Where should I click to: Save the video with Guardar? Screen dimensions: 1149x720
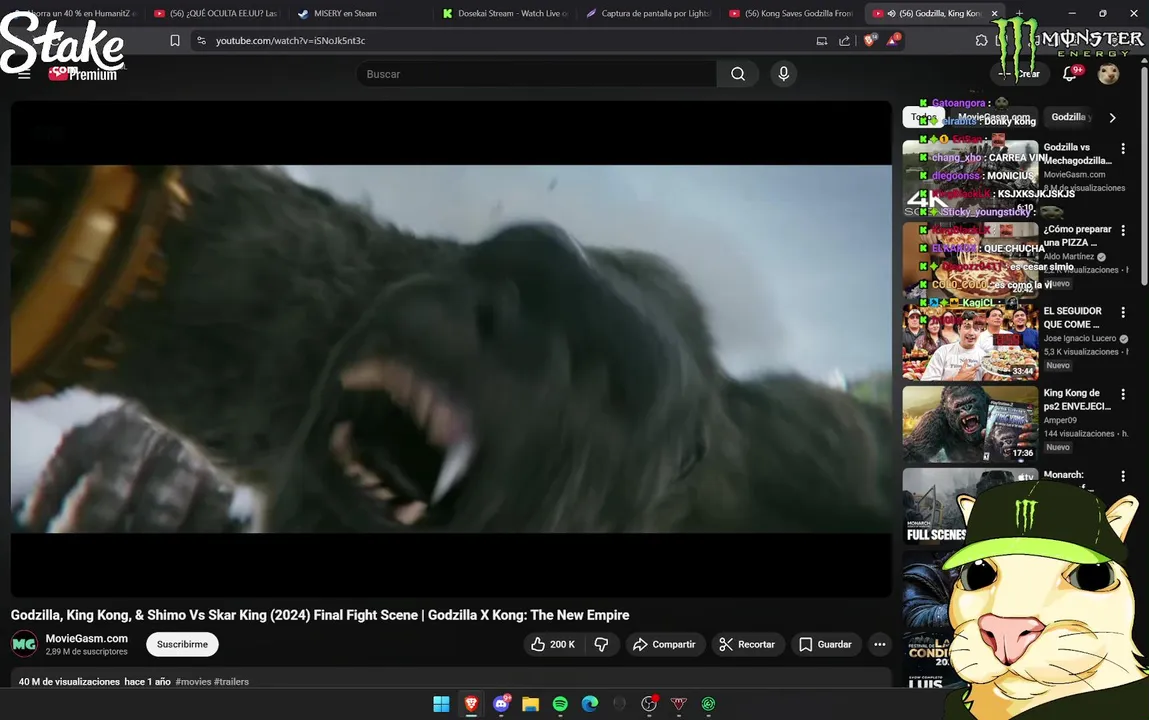[825, 645]
